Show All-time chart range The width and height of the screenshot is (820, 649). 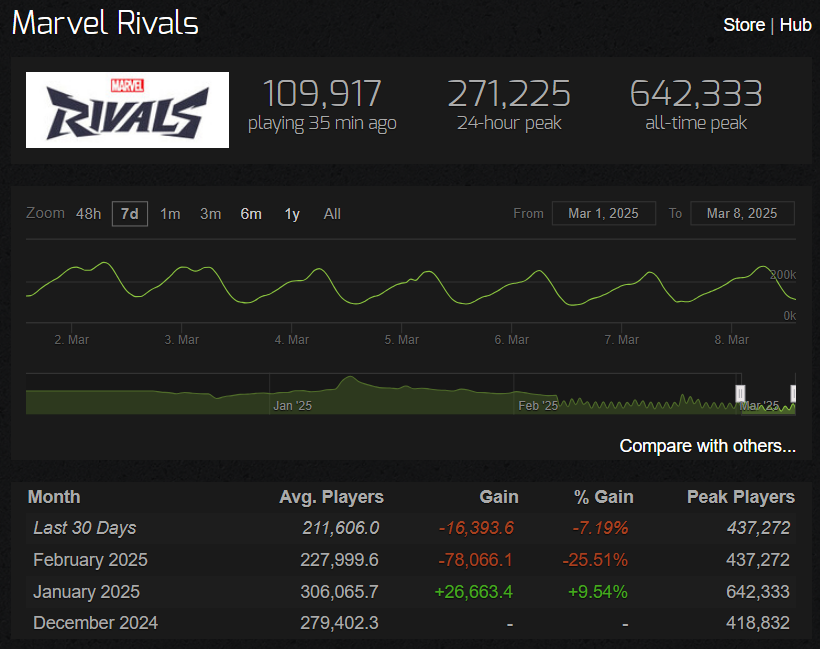point(332,214)
